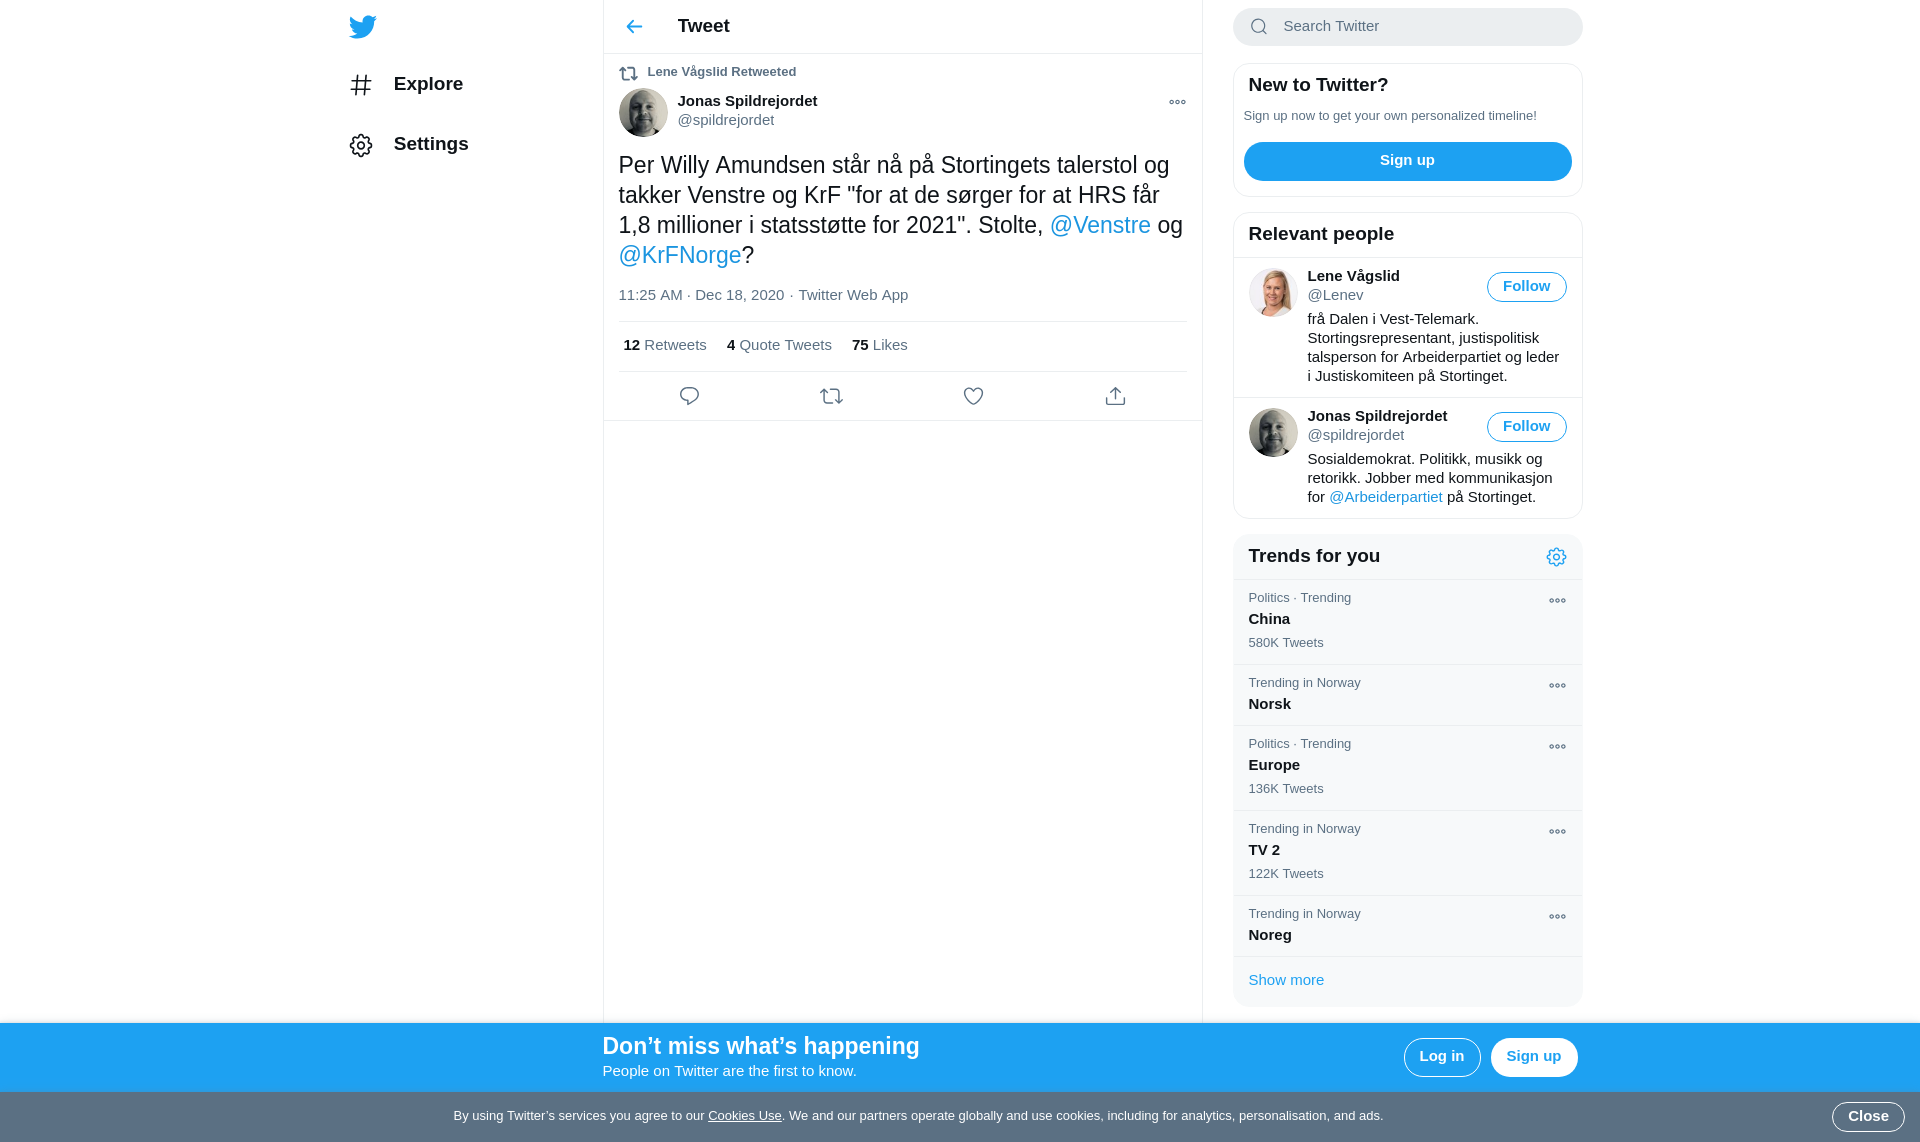1920x1142 pixels.
Task: Focus the Search Twitter field
Action: pos(1407,27)
